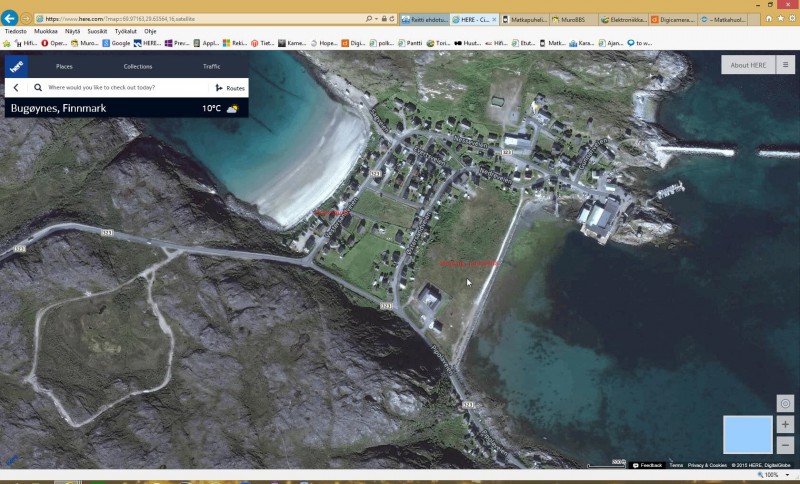The image size is (800, 484).
Task: Open the Privacy & Cookies link
Action: (707, 465)
